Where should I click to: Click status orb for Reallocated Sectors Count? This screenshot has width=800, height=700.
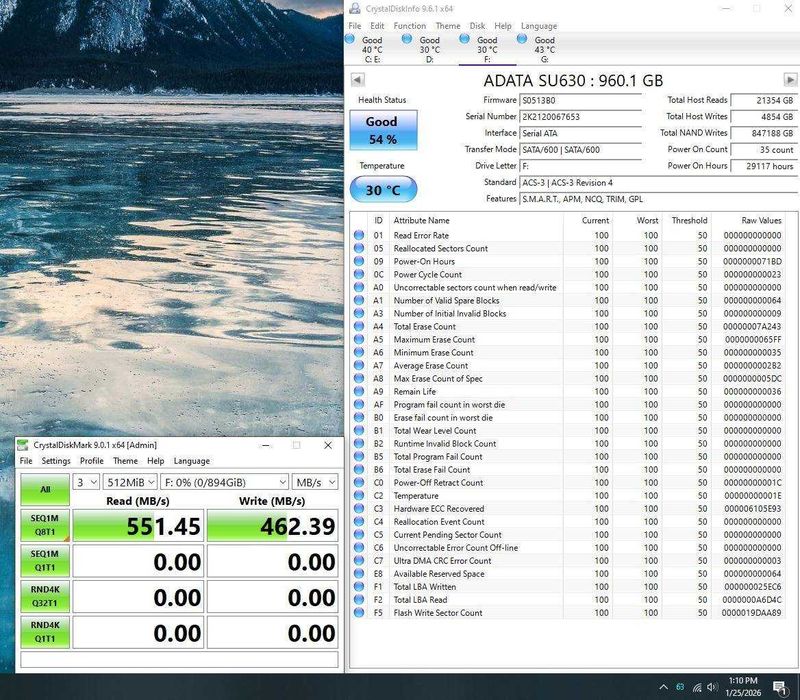click(359, 248)
